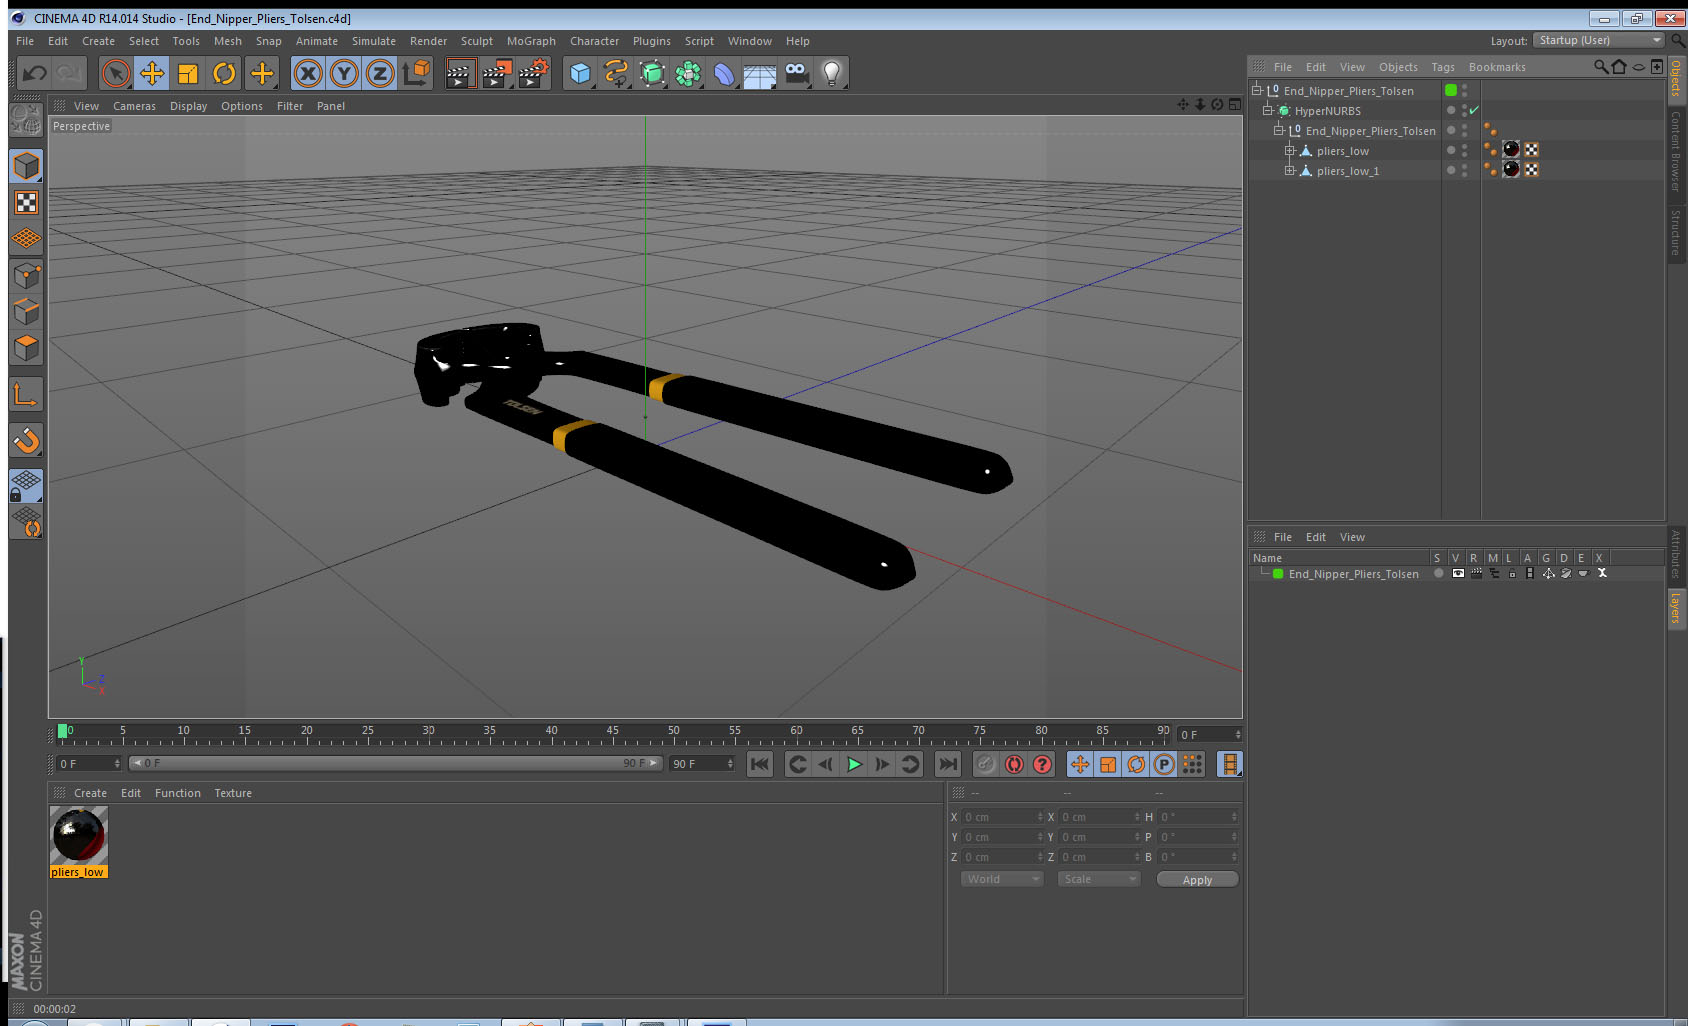The image size is (1688, 1026).
Task: Switch to Polygons mode
Action: (x=26, y=347)
